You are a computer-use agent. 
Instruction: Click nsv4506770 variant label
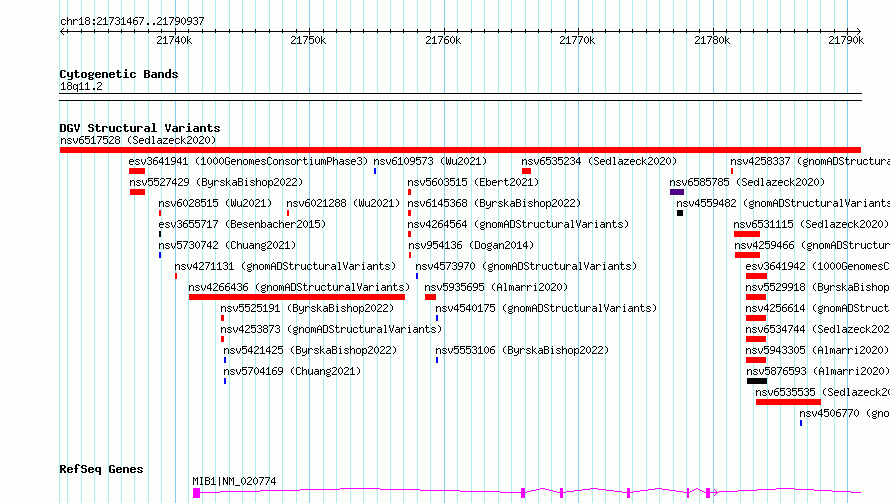point(845,413)
